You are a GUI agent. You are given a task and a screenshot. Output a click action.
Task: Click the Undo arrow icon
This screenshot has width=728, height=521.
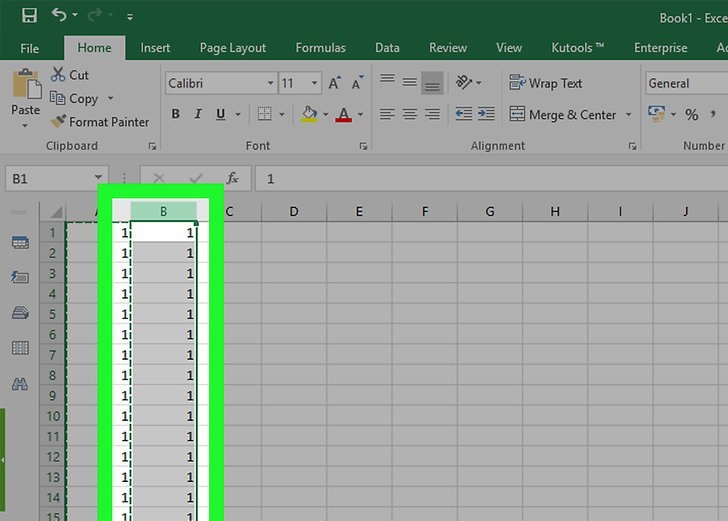click(59, 15)
